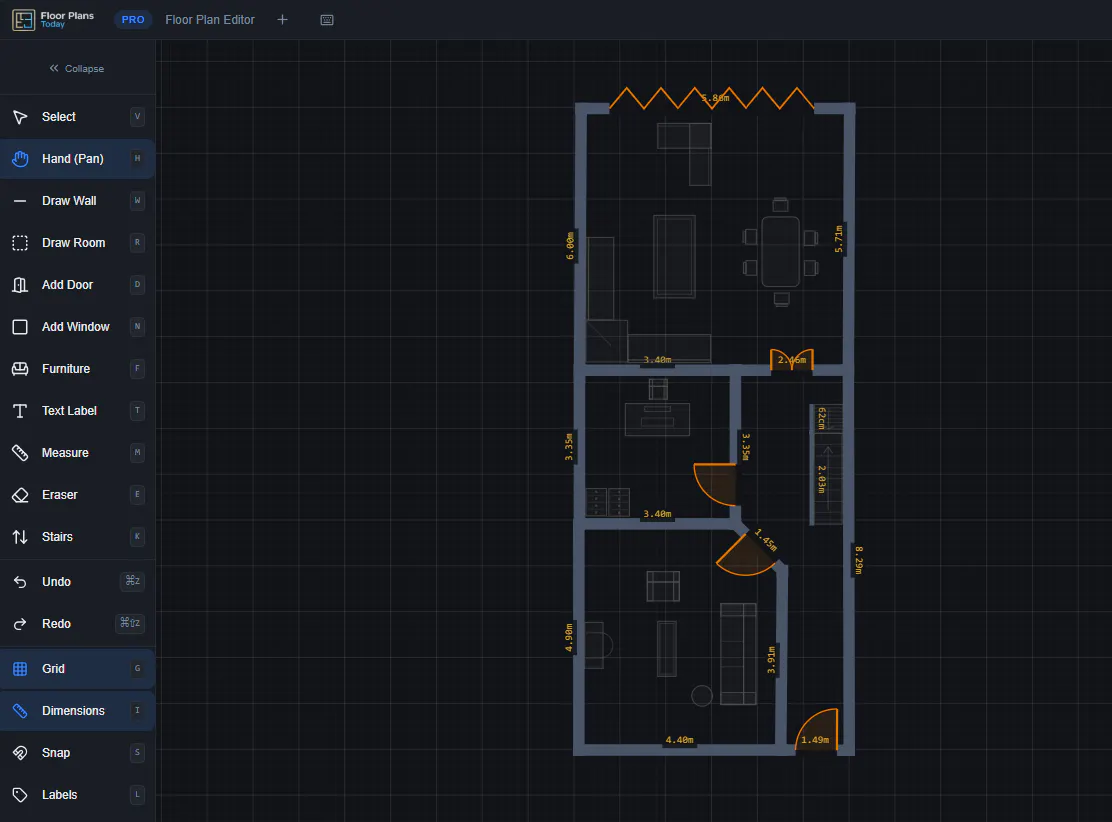Click the 5.71m wall dimension label
The width and height of the screenshot is (1112, 822).
pyautogui.click(x=838, y=239)
